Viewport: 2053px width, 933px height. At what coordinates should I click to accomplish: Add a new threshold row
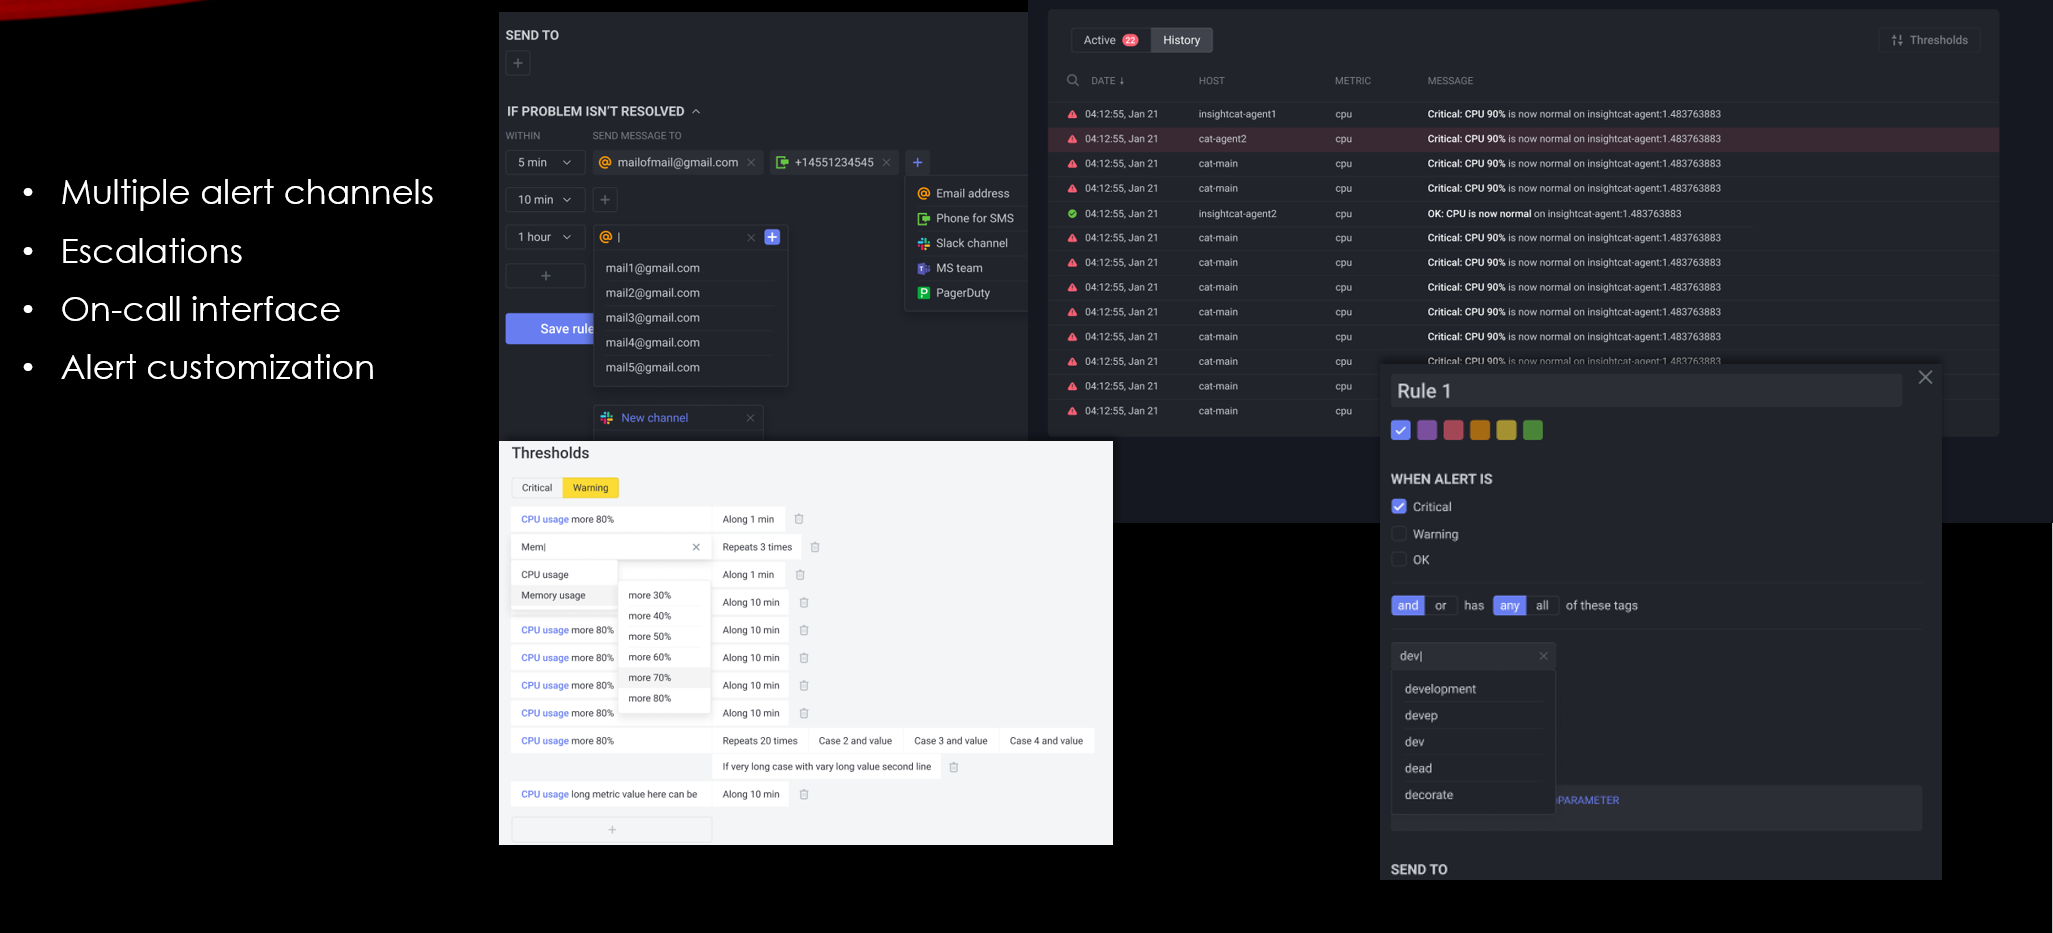612,830
